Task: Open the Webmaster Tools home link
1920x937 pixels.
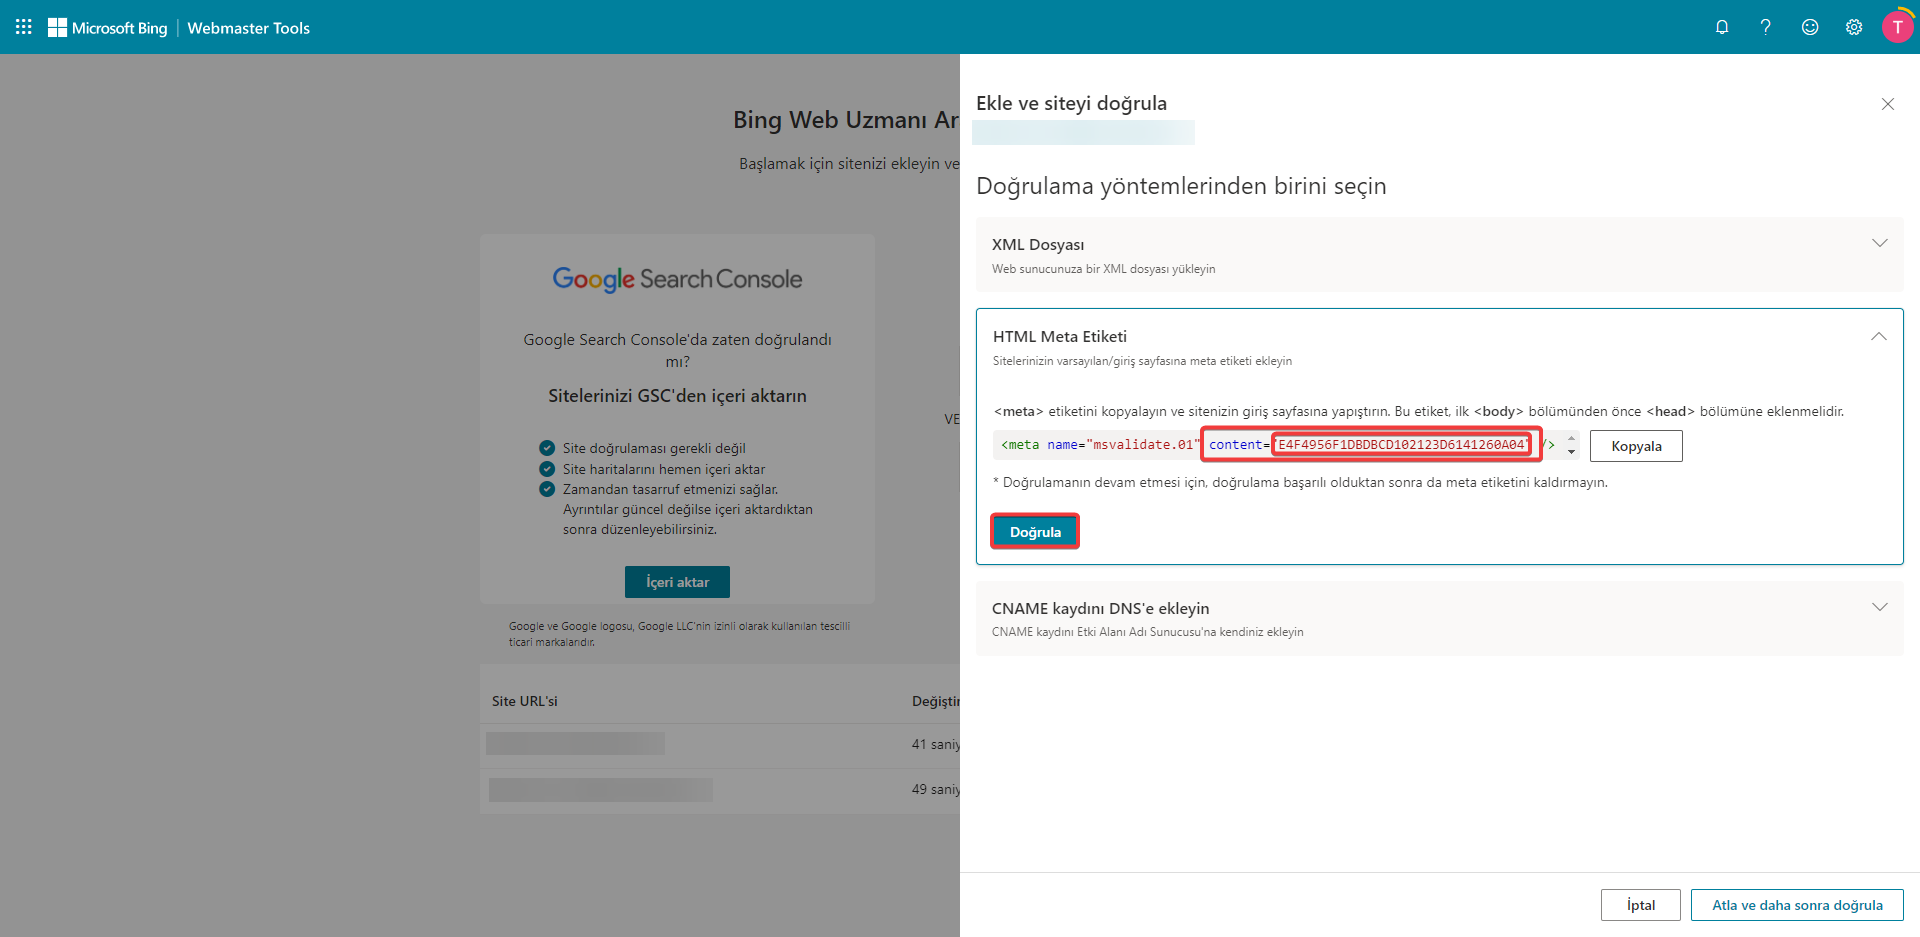Action: tap(248, 28)
